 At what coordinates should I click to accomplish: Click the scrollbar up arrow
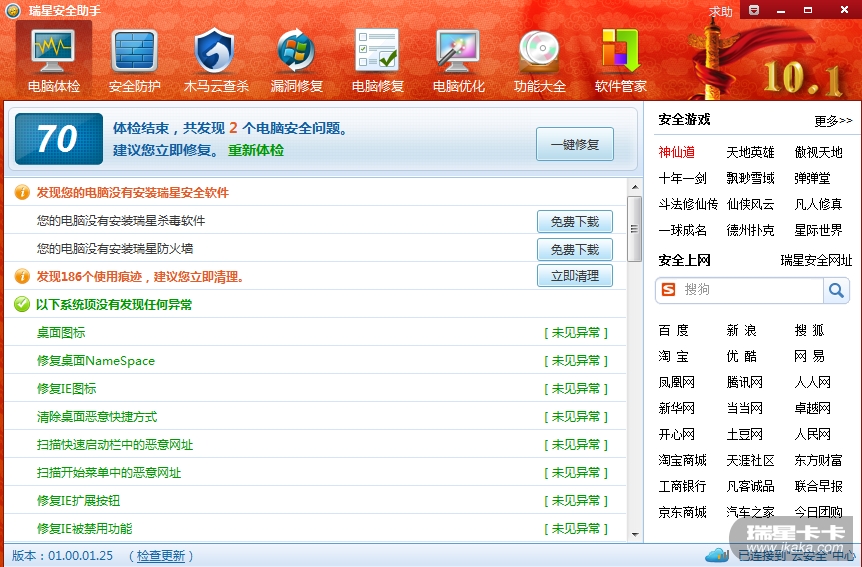point(635,187)
